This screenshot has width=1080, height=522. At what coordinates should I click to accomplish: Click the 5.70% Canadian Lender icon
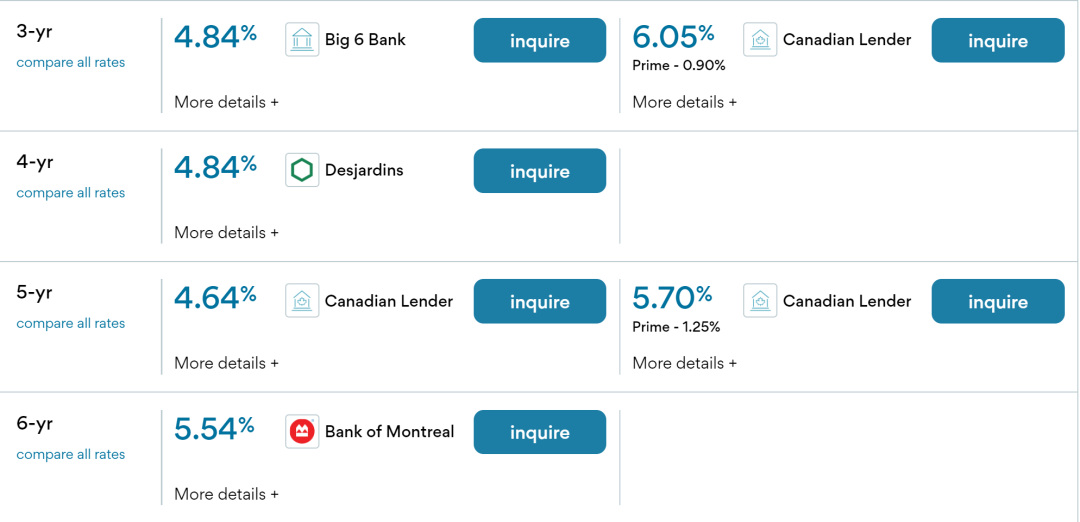[x=760, y=301]
